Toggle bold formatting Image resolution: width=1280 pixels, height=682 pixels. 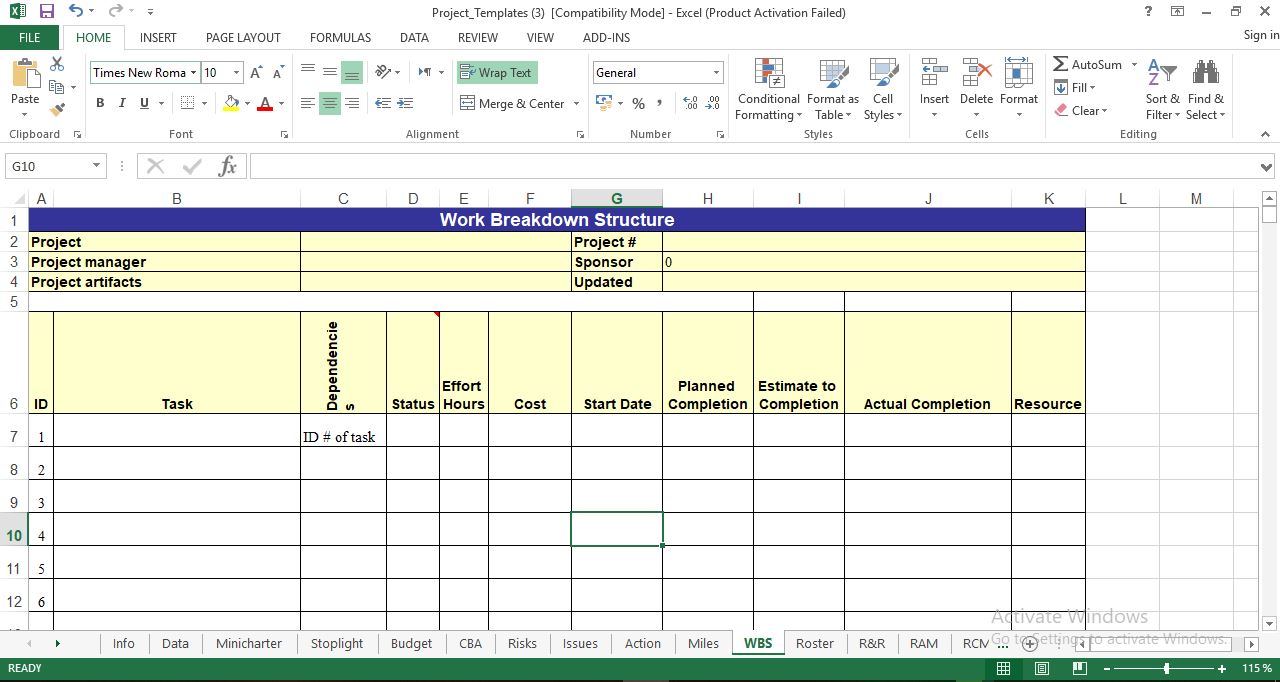point(99,103)
